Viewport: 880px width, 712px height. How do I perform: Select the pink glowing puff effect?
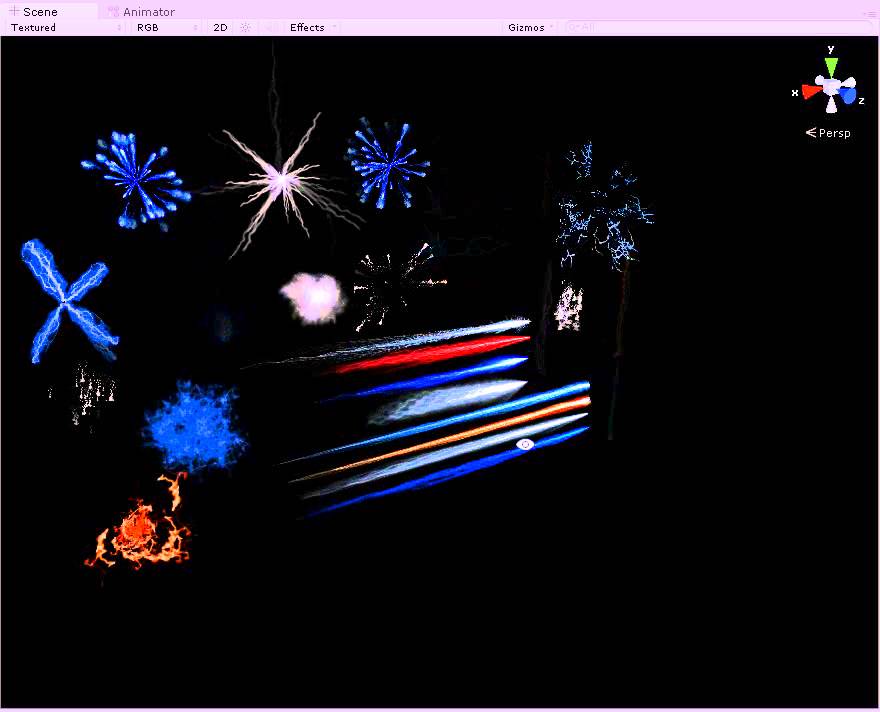tap(313, 298)
